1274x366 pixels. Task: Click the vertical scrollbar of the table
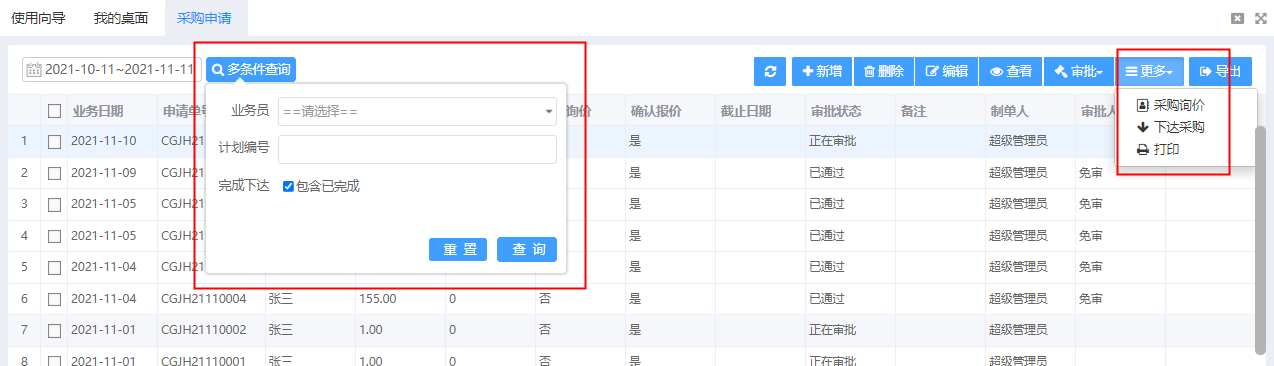pos(1261,240)
